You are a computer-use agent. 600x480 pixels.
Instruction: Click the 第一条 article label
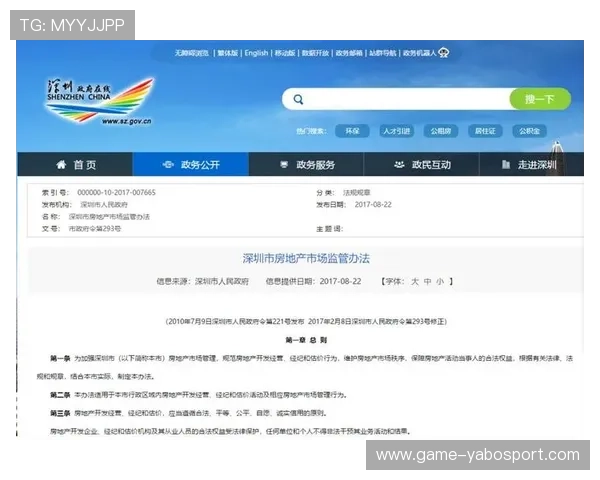click(60, 359)
